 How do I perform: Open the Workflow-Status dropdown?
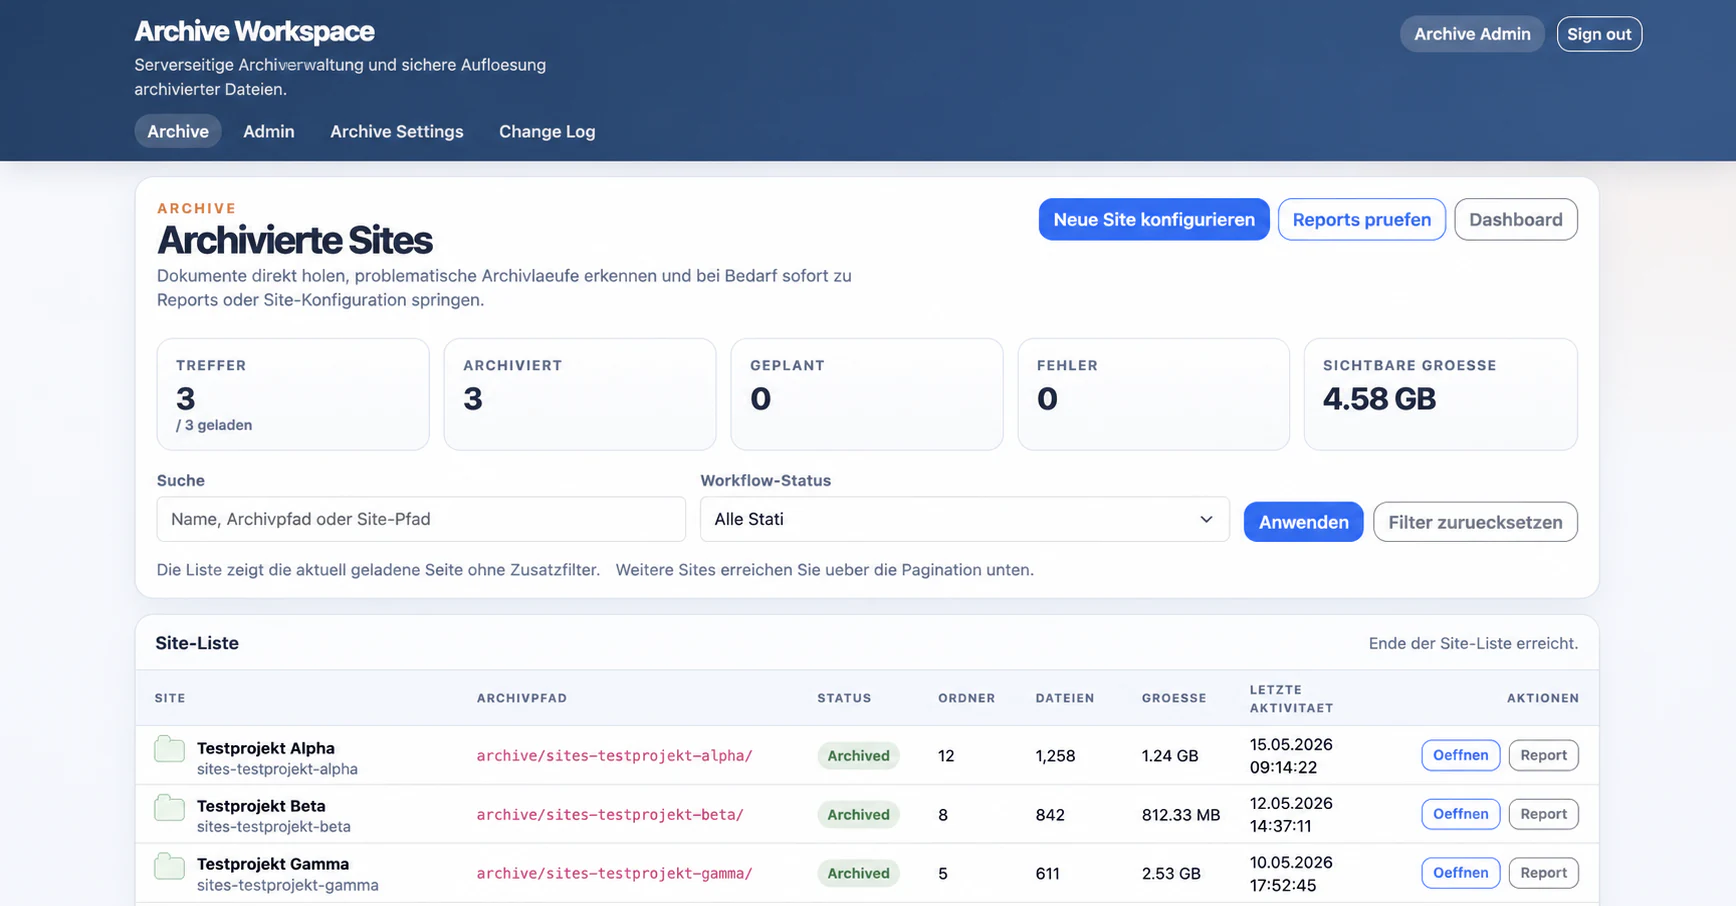point(964,519)
